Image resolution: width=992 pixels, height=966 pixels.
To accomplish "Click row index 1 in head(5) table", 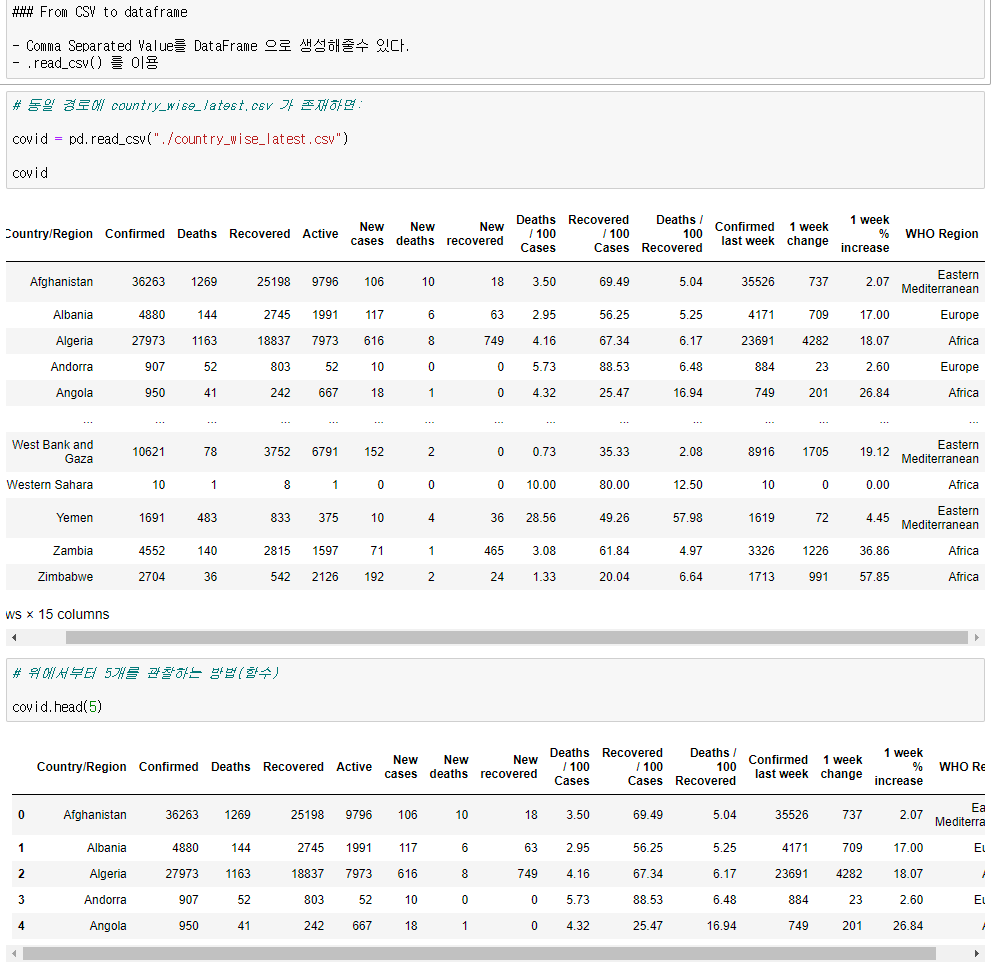I will pyautogui.click(x=22, y=847).
